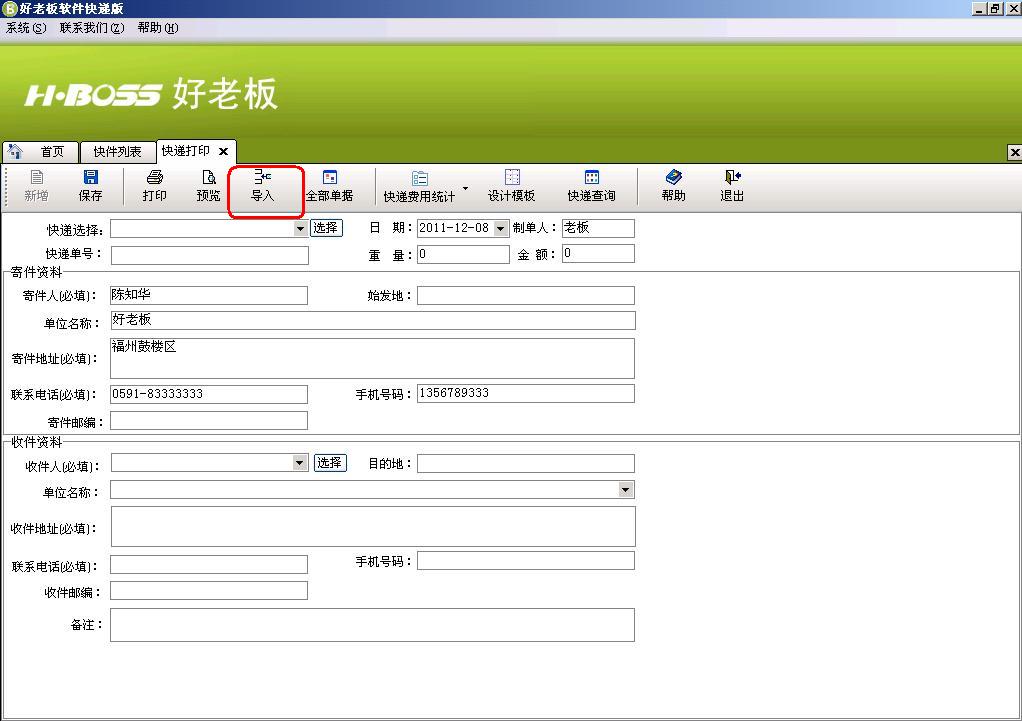
Task: Click 寄件地址 box with 福州鼓楼区
Action: (x=373, y=358)
